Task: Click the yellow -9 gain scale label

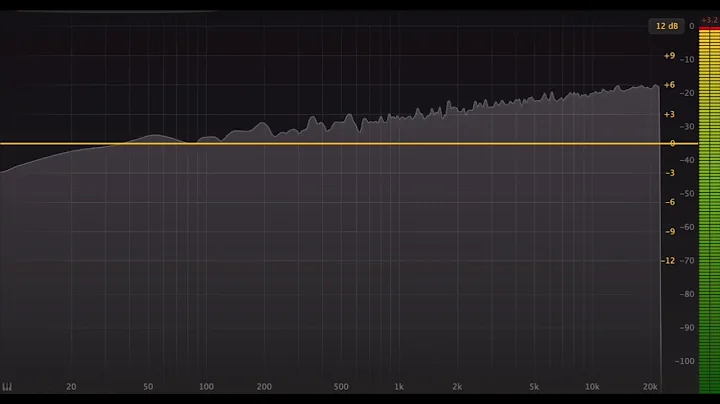Action: point(670,231)
